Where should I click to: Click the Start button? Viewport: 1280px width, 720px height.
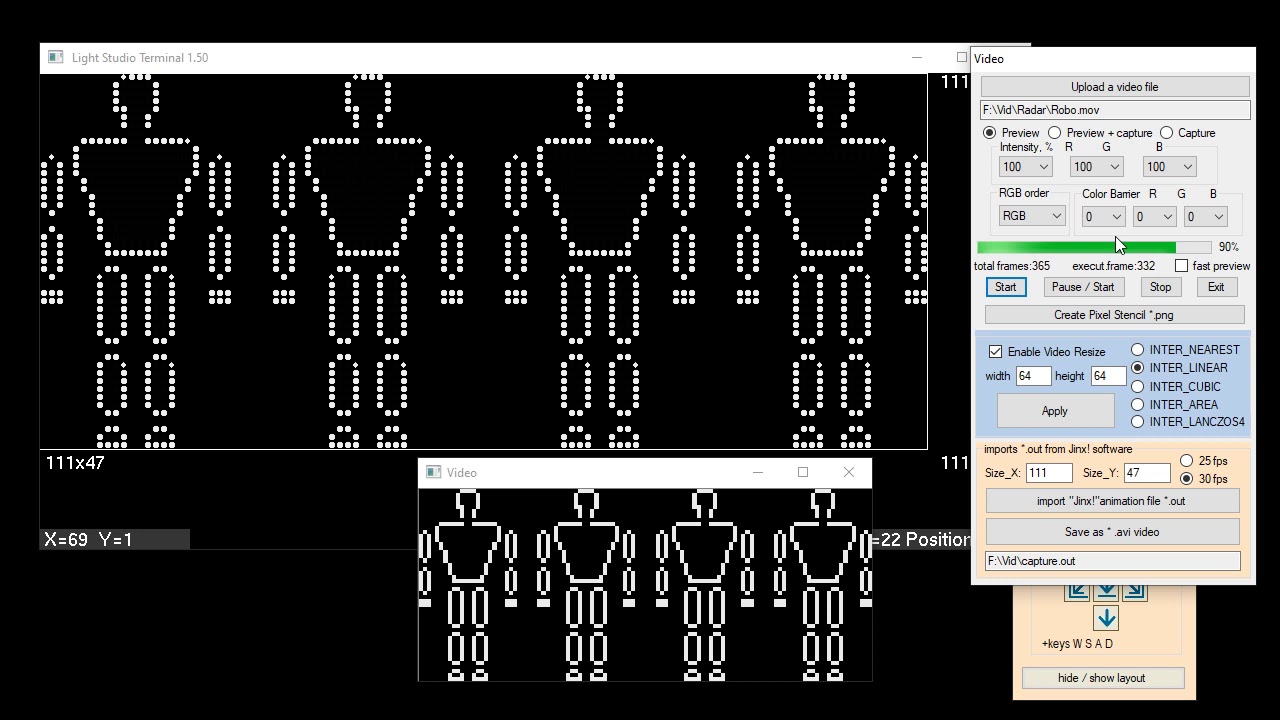(1005, 287)
